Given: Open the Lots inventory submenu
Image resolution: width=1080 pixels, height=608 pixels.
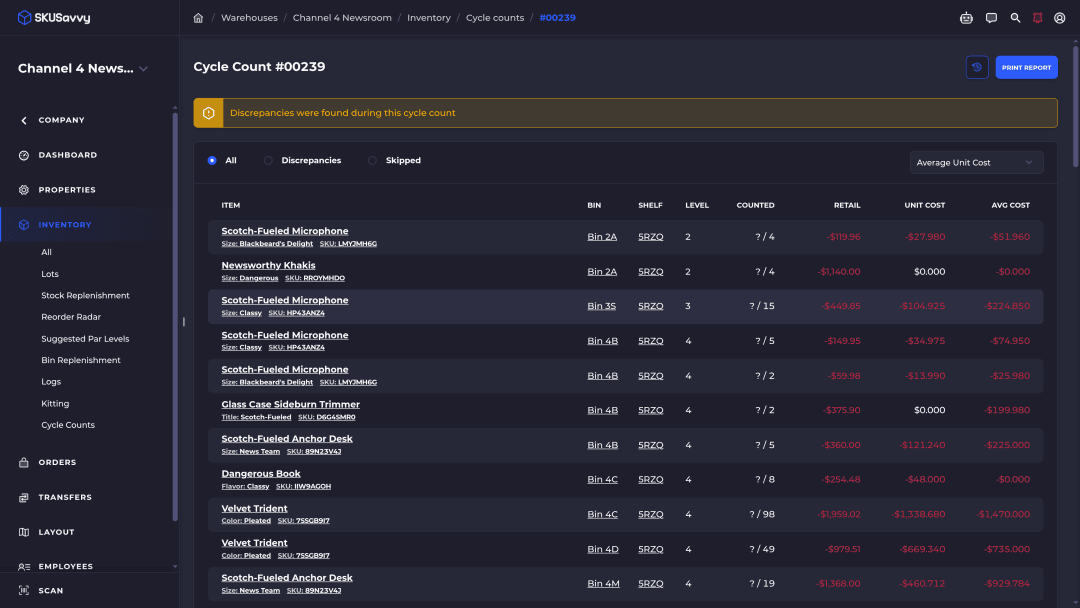Looking at the screenshot, I should click(x=50, y=274).
